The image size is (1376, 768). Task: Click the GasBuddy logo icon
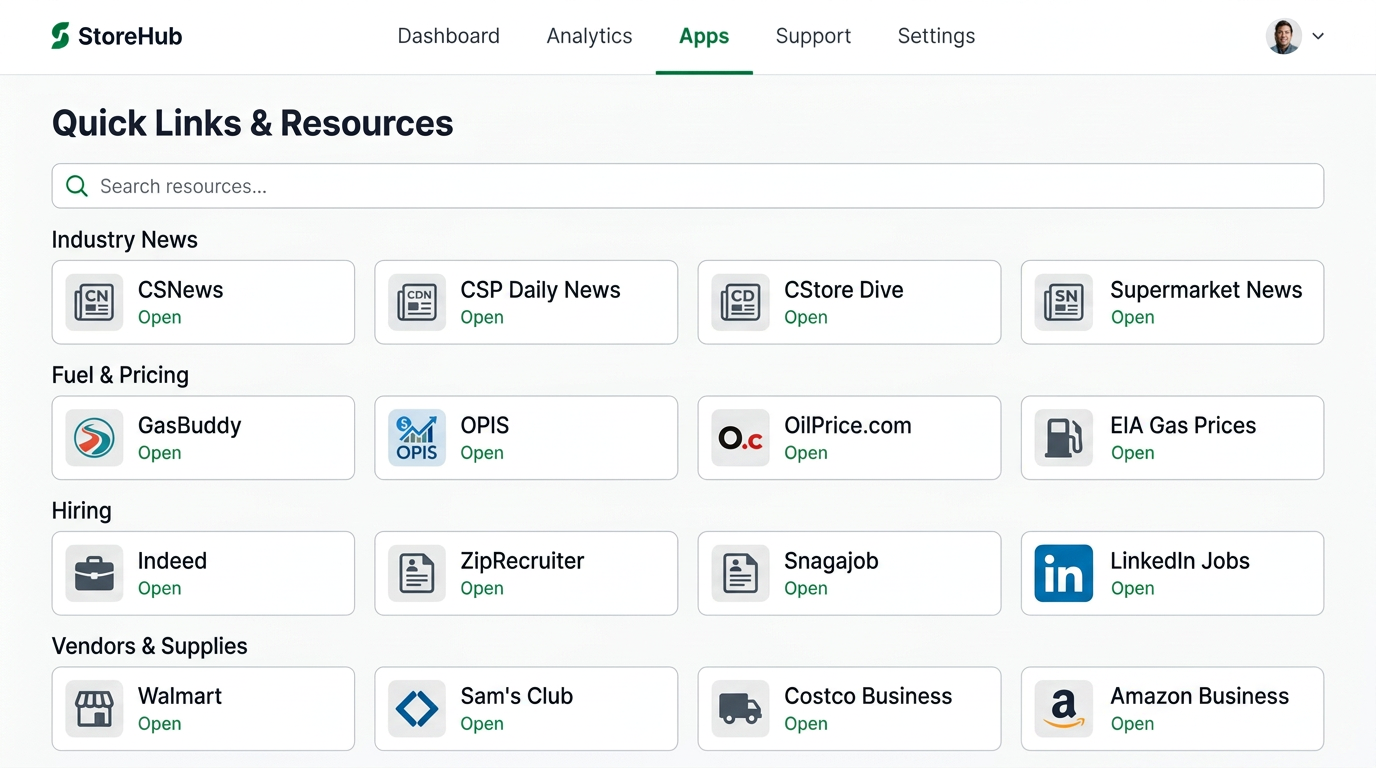tap(95, 438)
